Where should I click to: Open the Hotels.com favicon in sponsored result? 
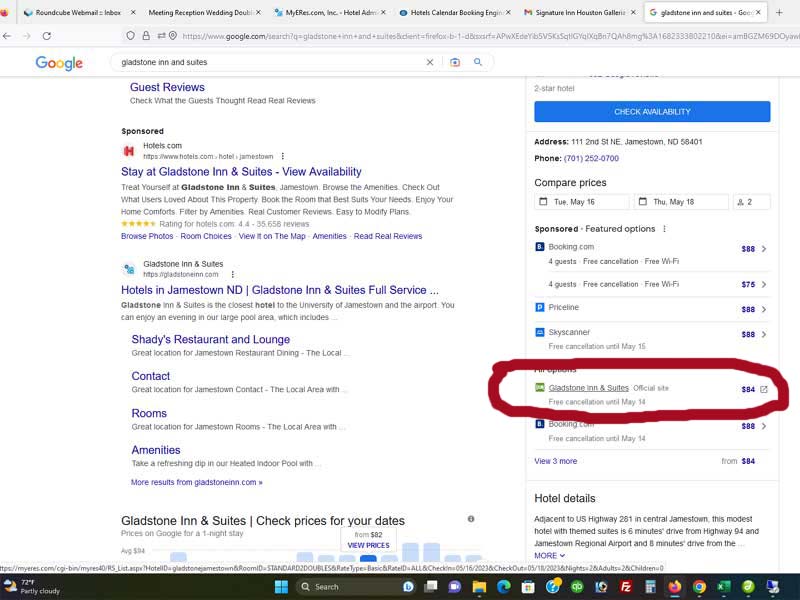(129, 151)
